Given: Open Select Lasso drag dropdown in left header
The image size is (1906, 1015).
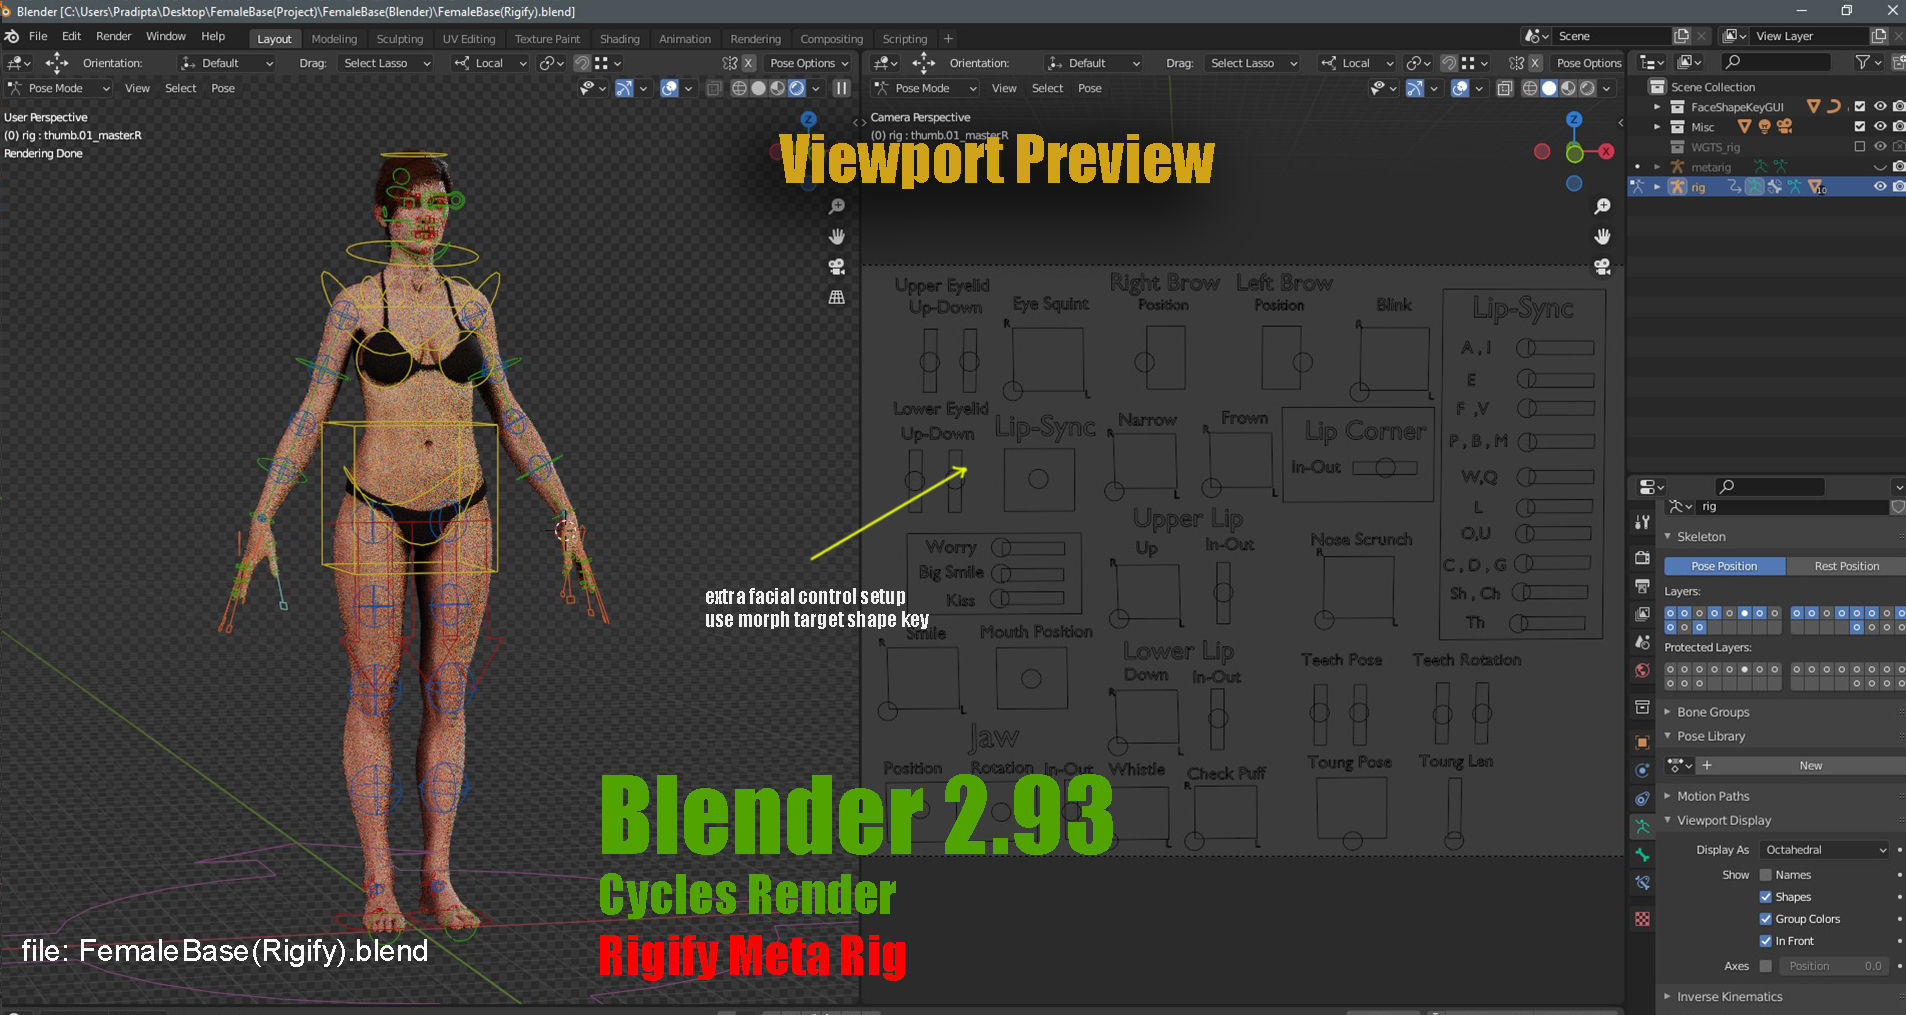Looking at the screenshot, I should click(x=385, y=63).
